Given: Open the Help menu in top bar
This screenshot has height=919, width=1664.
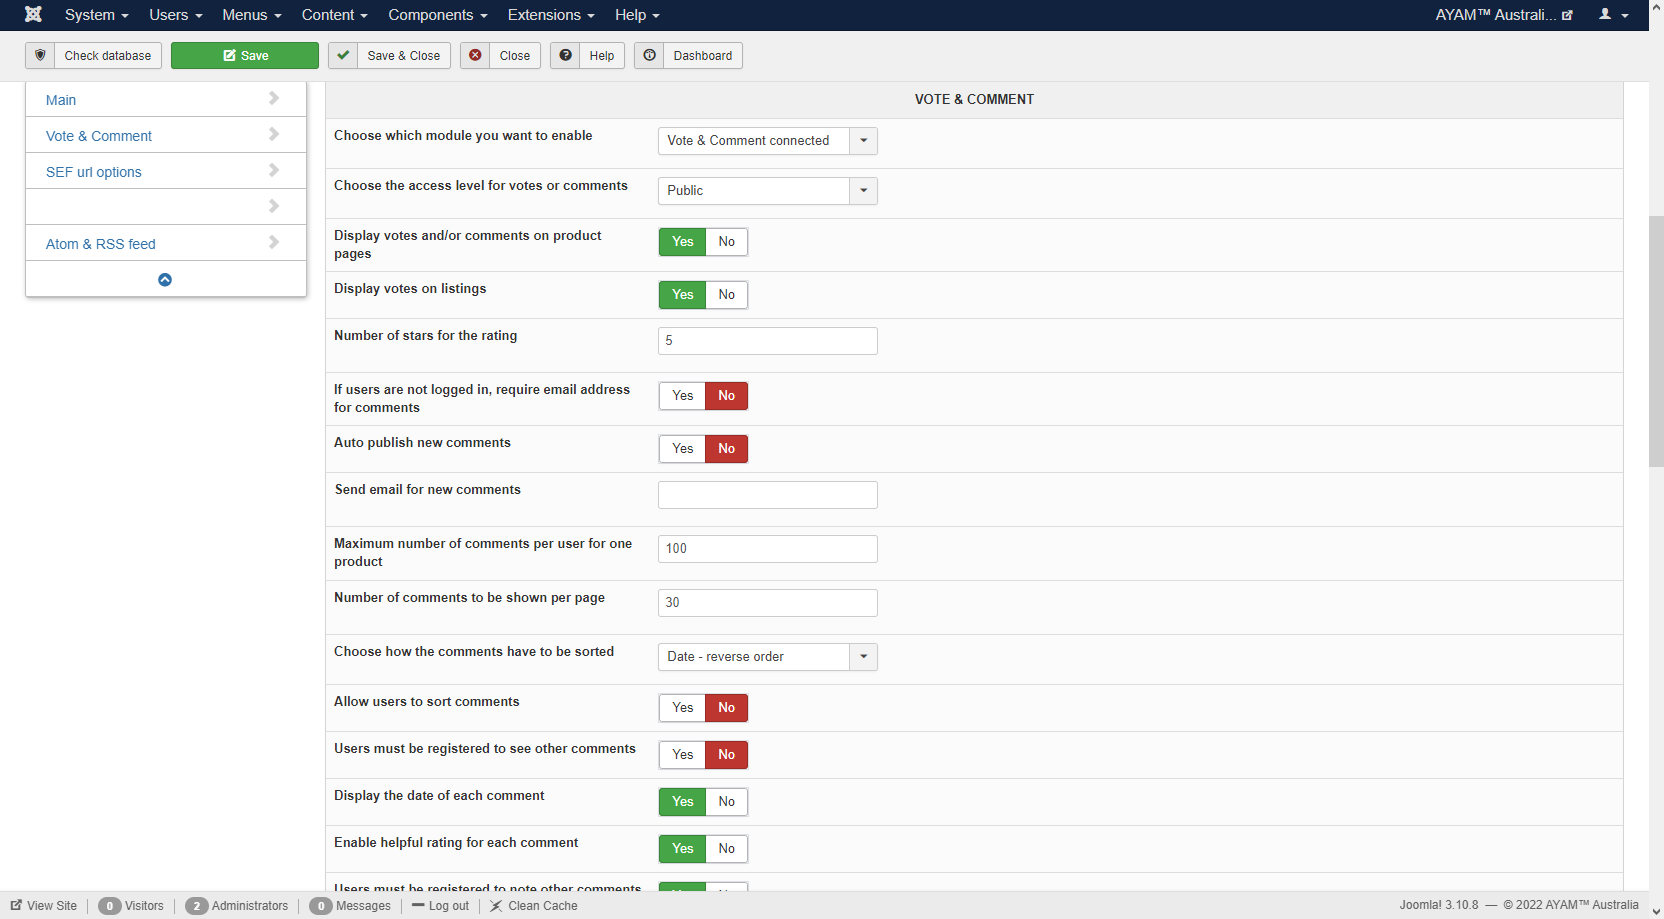Looking at the screenshot, I should [637, 15].
